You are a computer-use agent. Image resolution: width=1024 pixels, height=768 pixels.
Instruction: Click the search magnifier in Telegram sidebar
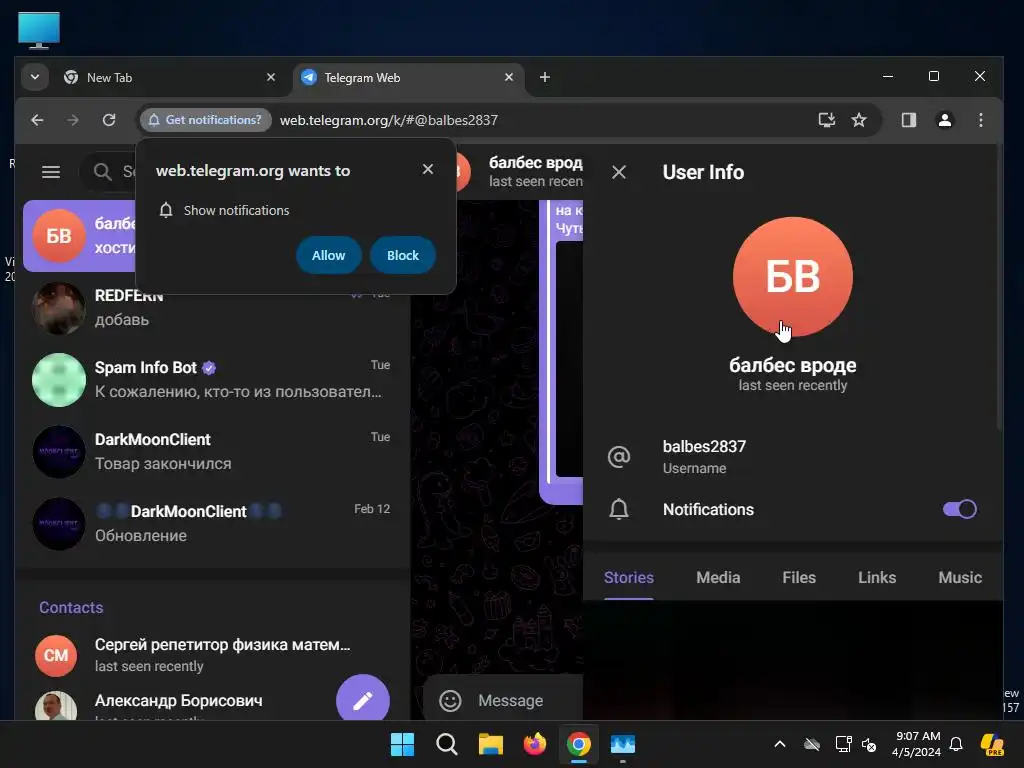tap(103, 172)
